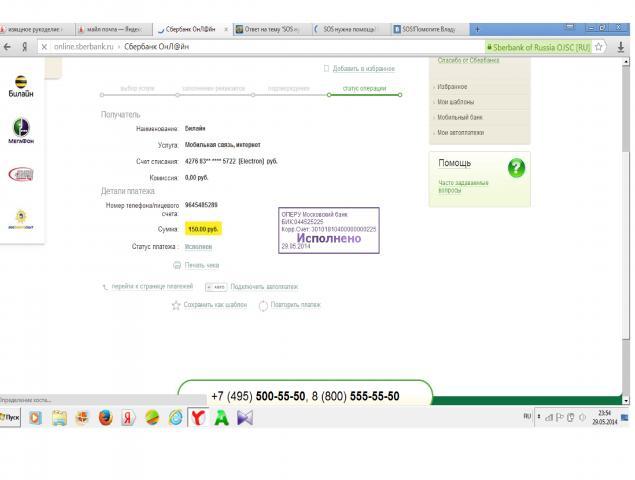The width and height of the screenshot is (635, 480).
Task: Open the media player taskbar icon
Action: click(36, 418)
